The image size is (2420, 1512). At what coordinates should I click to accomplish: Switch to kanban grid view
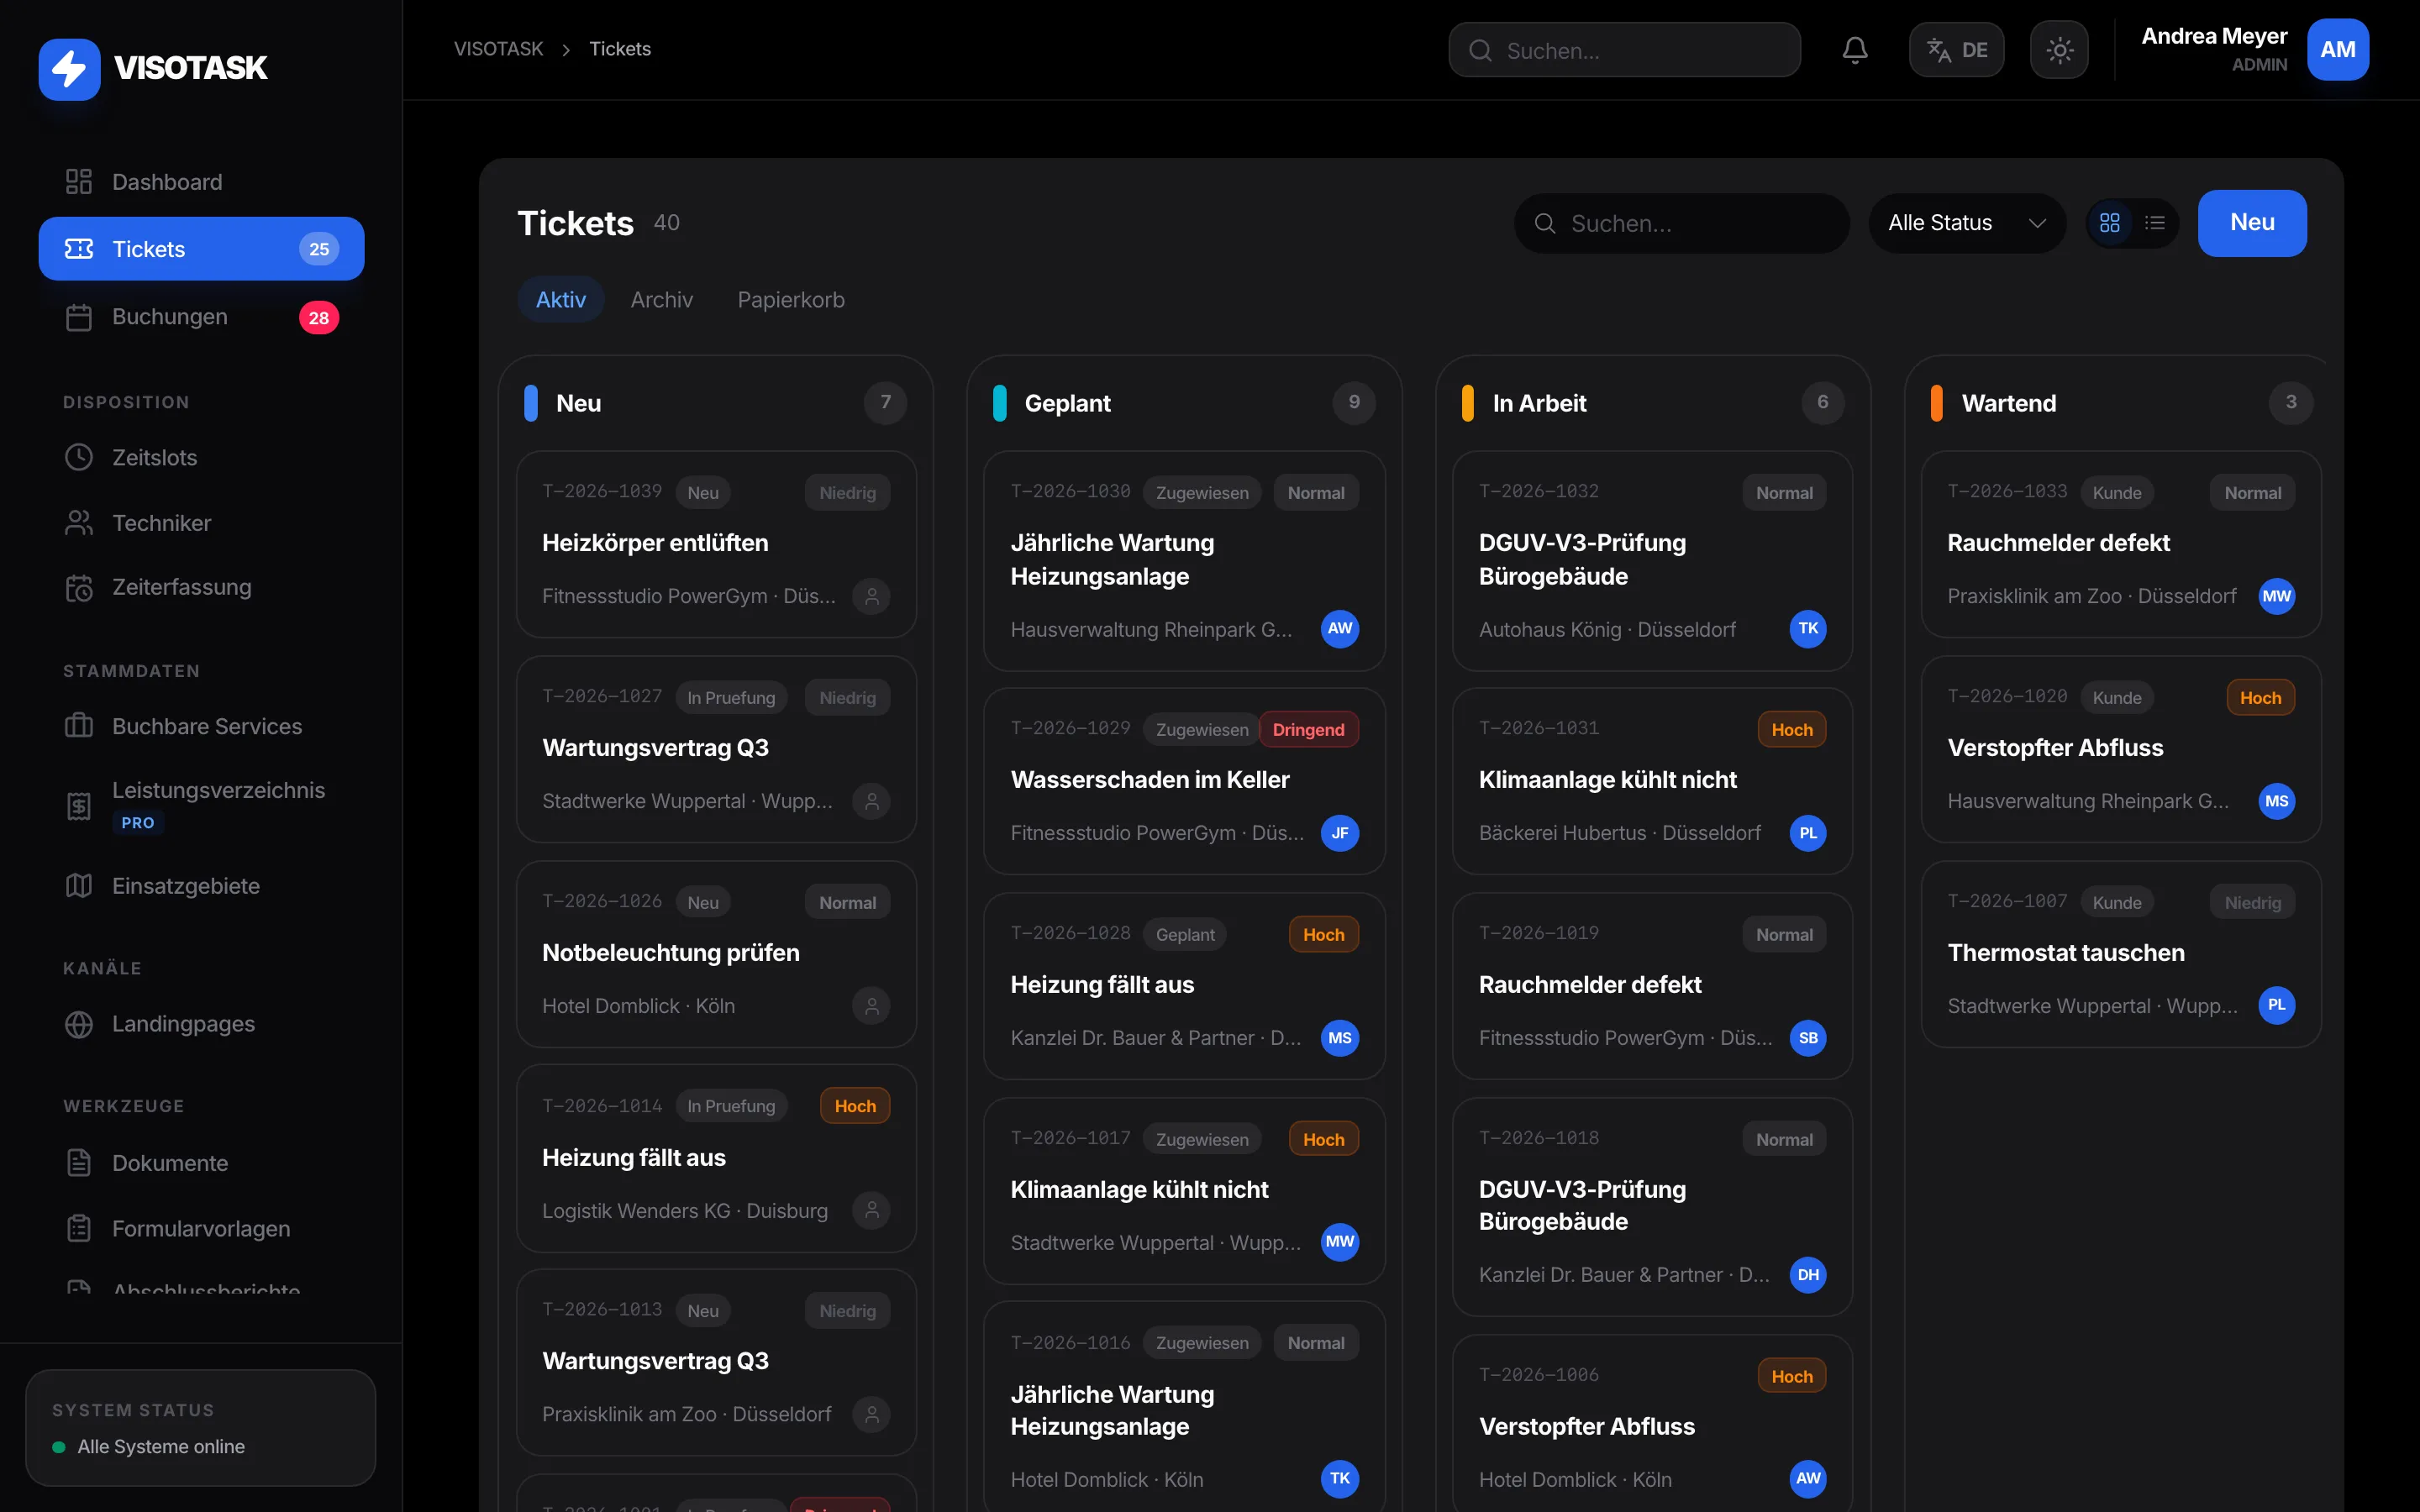click(x=2110, y=223)
